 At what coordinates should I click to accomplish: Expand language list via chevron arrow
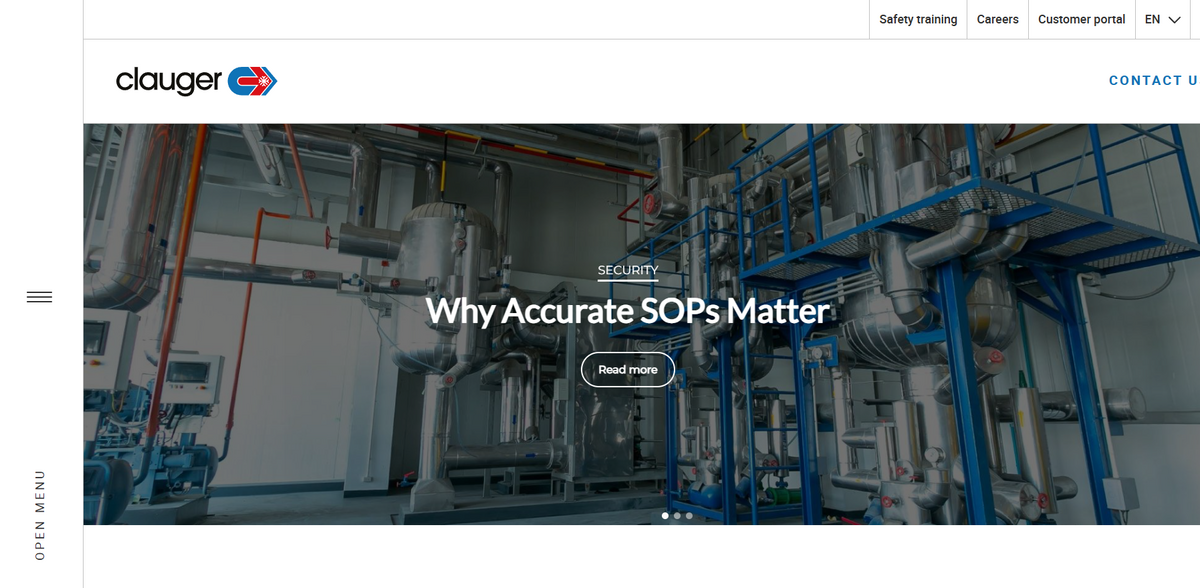coord(1175,20)
